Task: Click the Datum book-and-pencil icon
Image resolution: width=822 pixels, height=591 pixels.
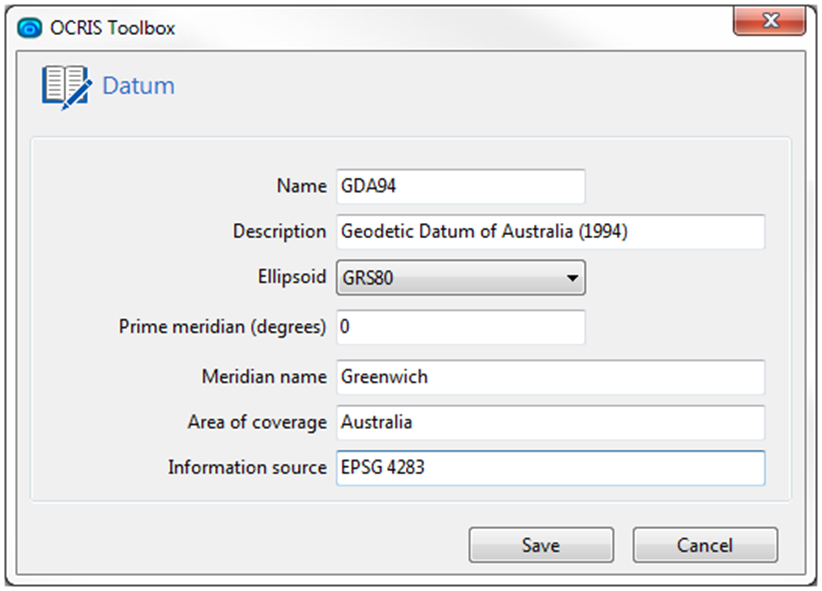Action: (x=67, y=87)
